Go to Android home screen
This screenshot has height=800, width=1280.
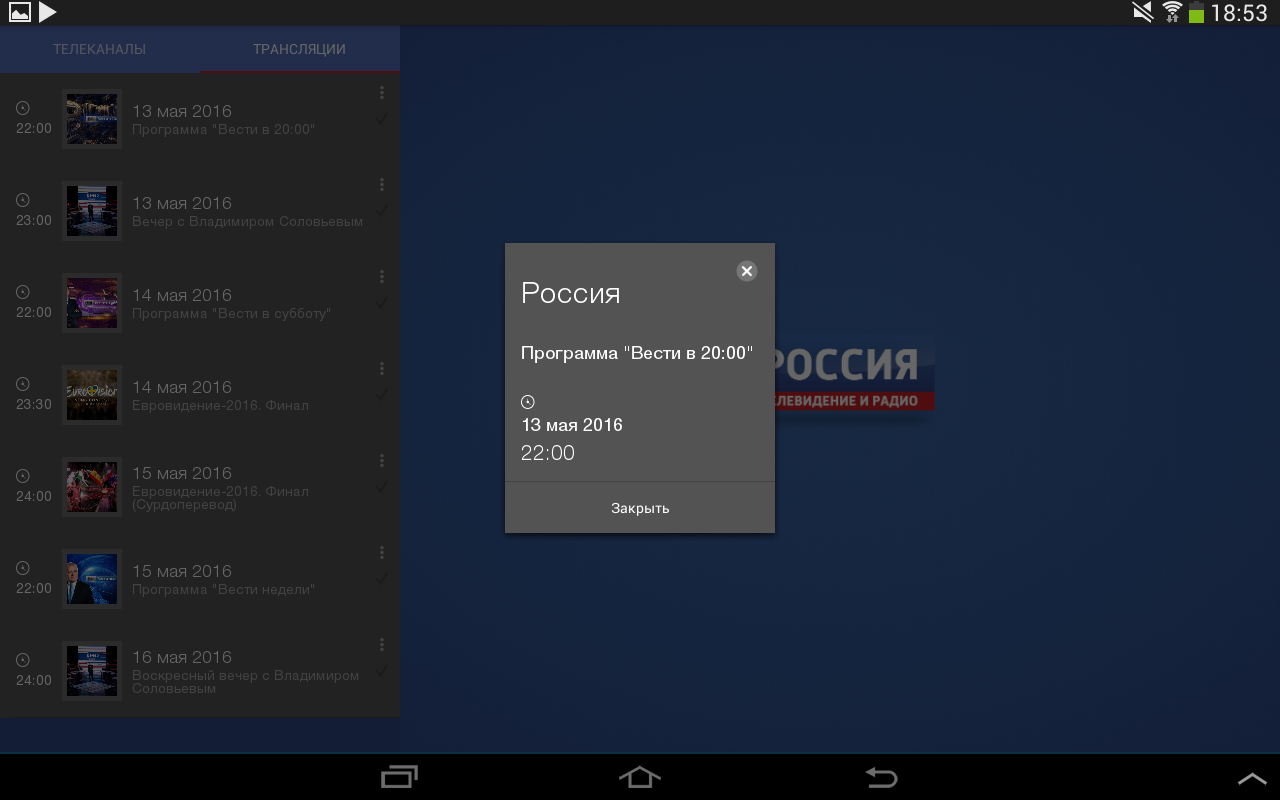pos(640,777)
